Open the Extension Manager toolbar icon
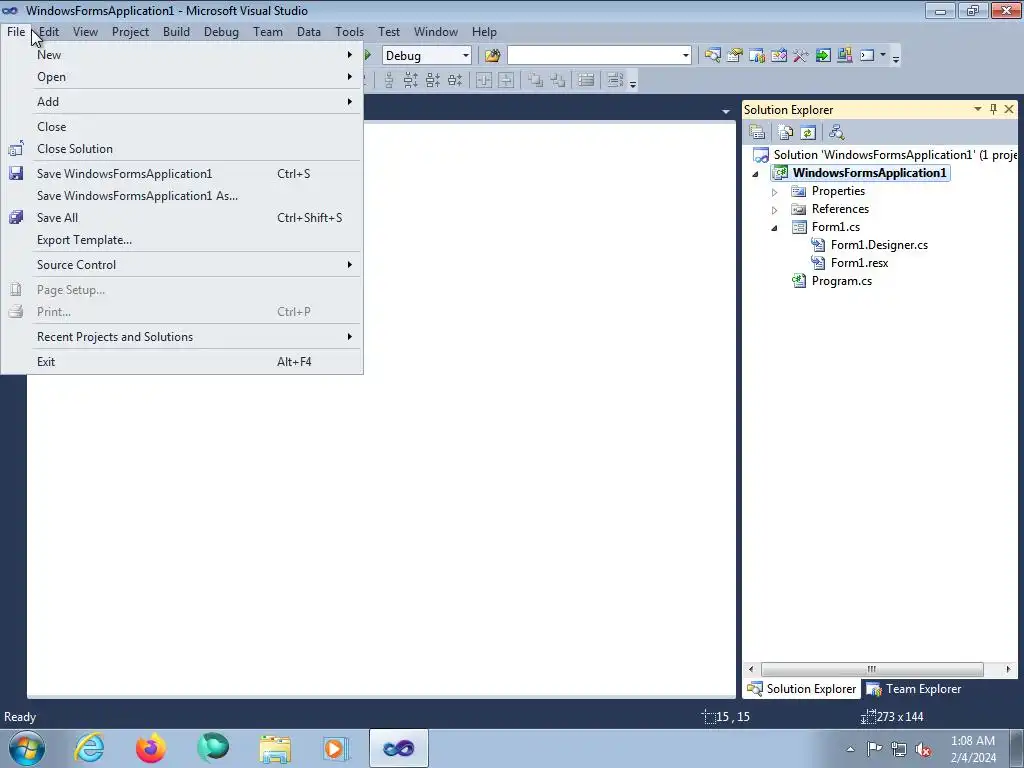Viewport: 1024px width, 768px height. click(844, 56)
